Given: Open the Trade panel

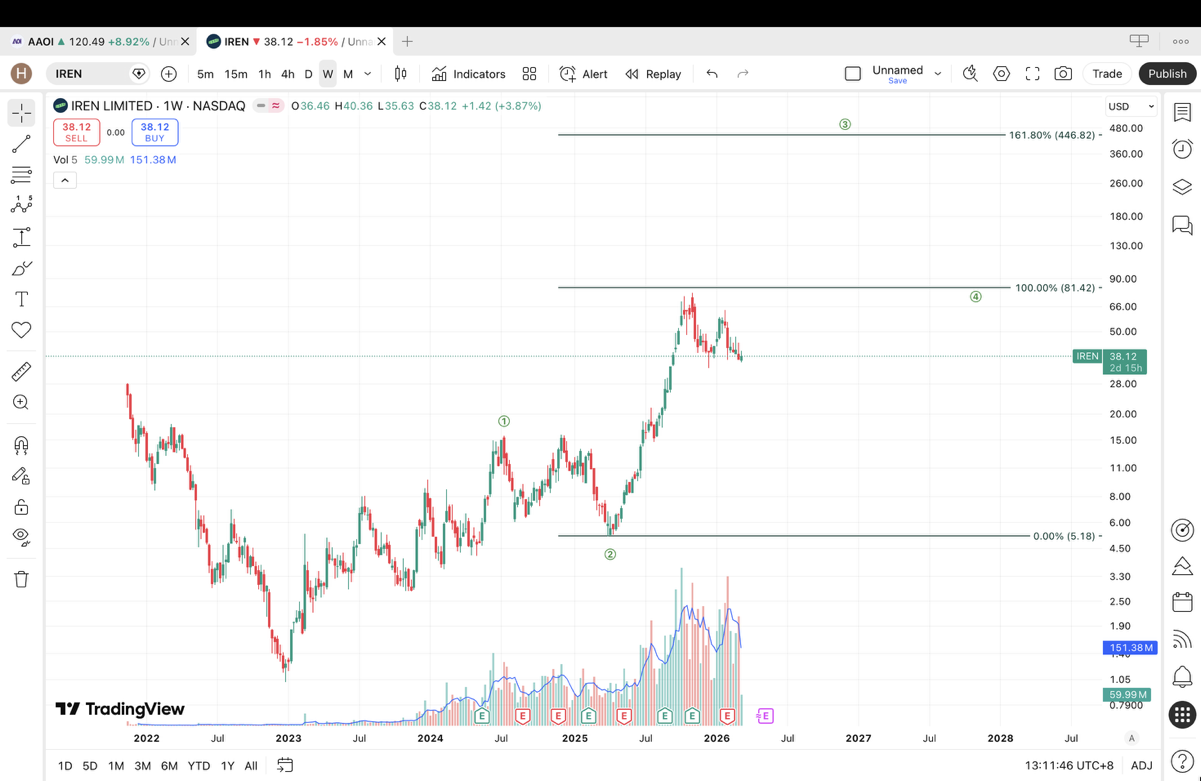Looking at the screenshot, I should (1107, 74).
